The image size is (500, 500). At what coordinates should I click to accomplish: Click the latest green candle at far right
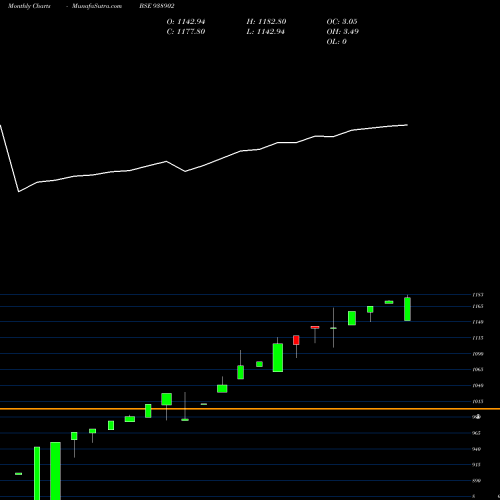[x=407, y=309]
